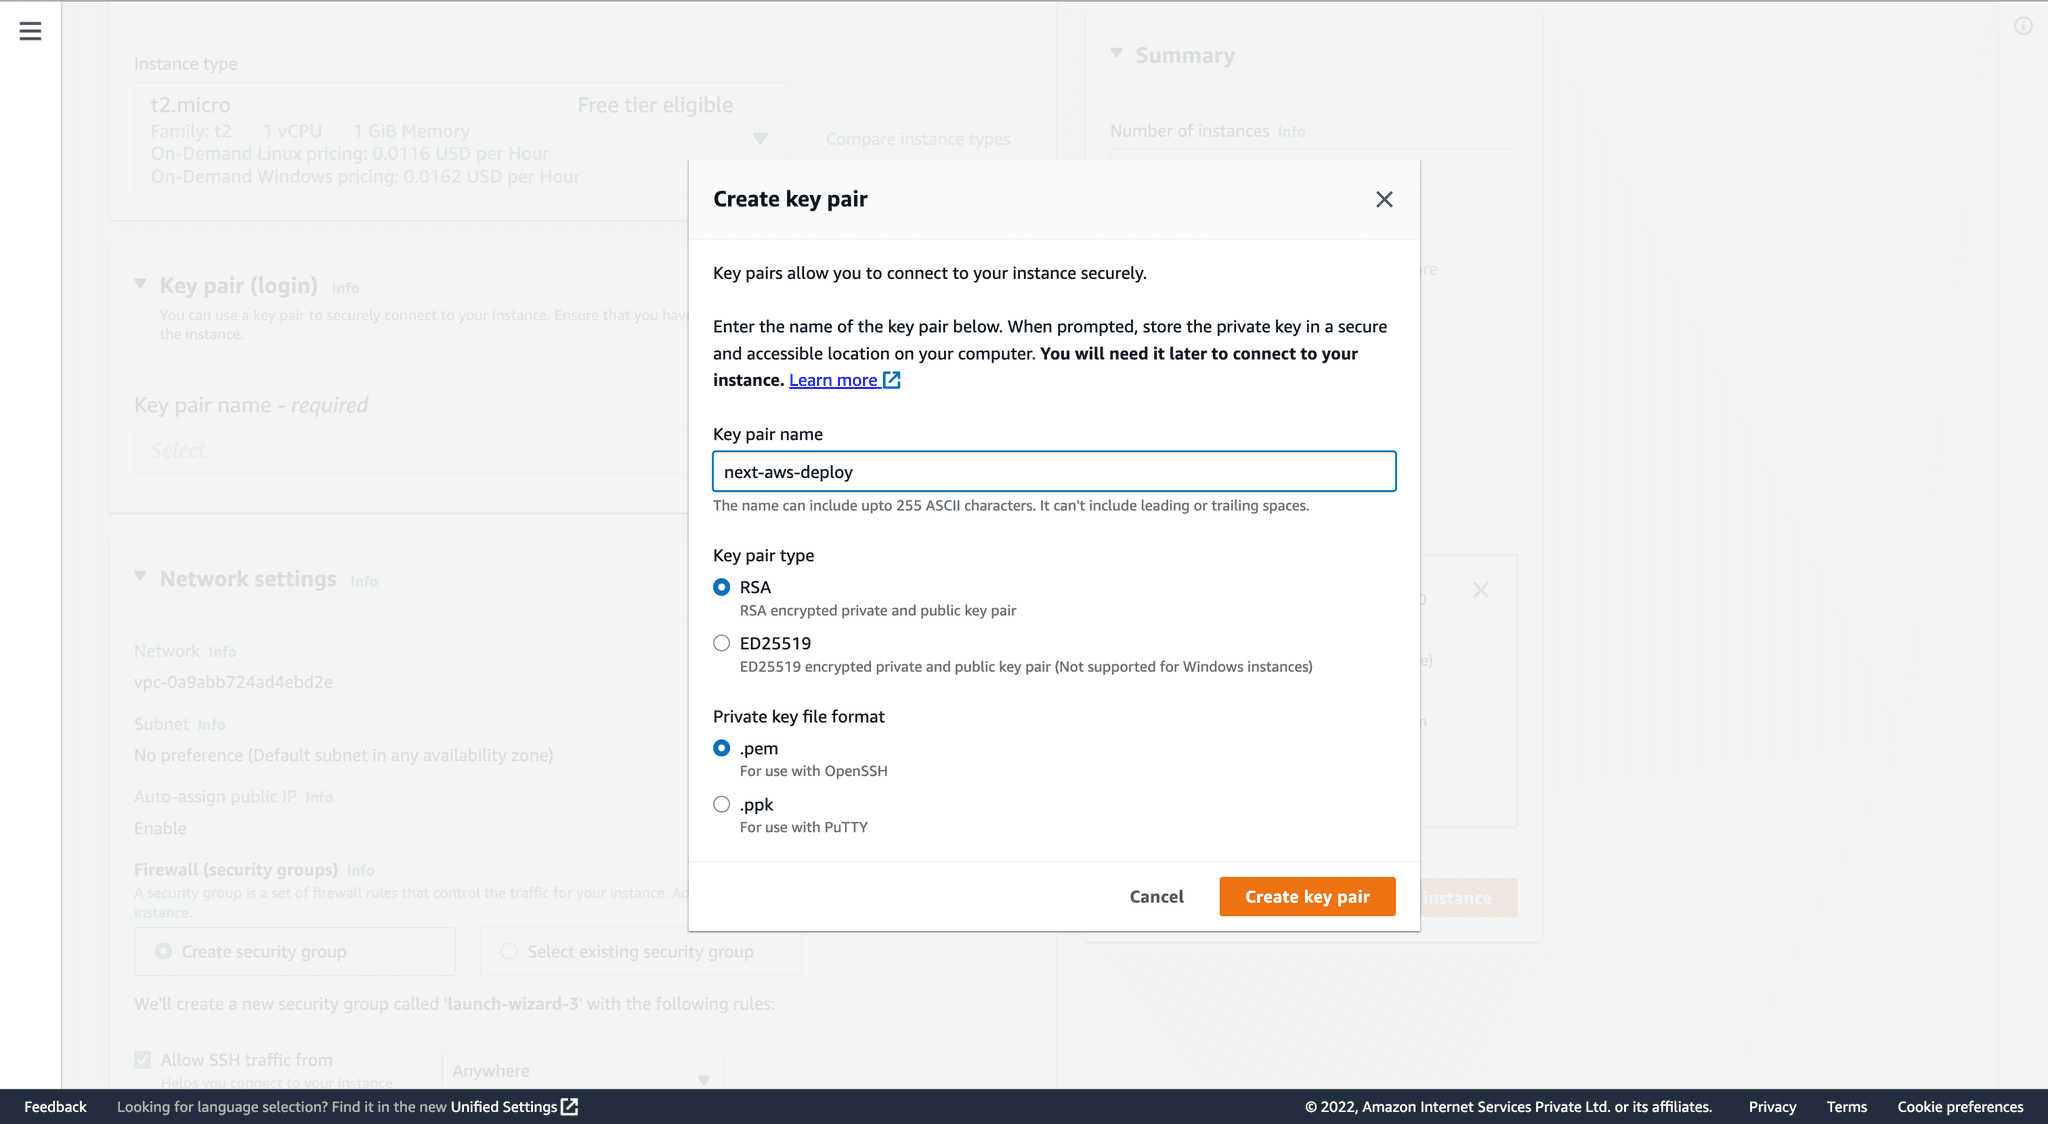Uncheck Allow SSH traffic from
Screen dimensions: 2048x1124
click(x=142, y=1060)
